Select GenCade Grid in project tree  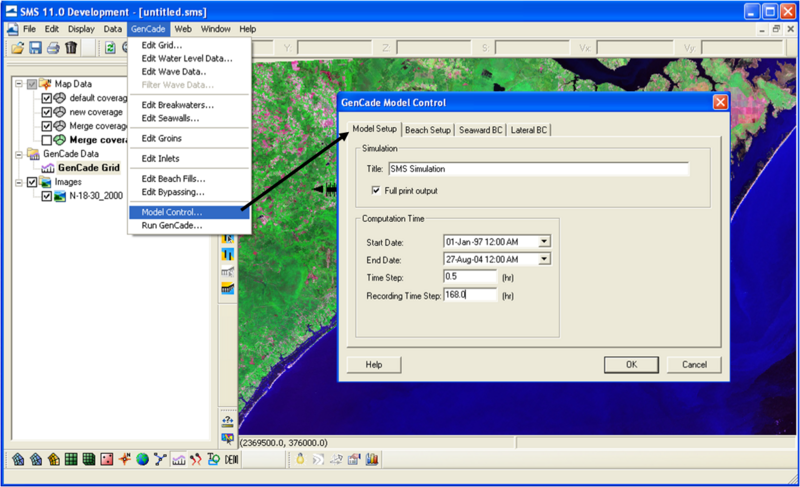pyautogui.click(x=89, y=168)
